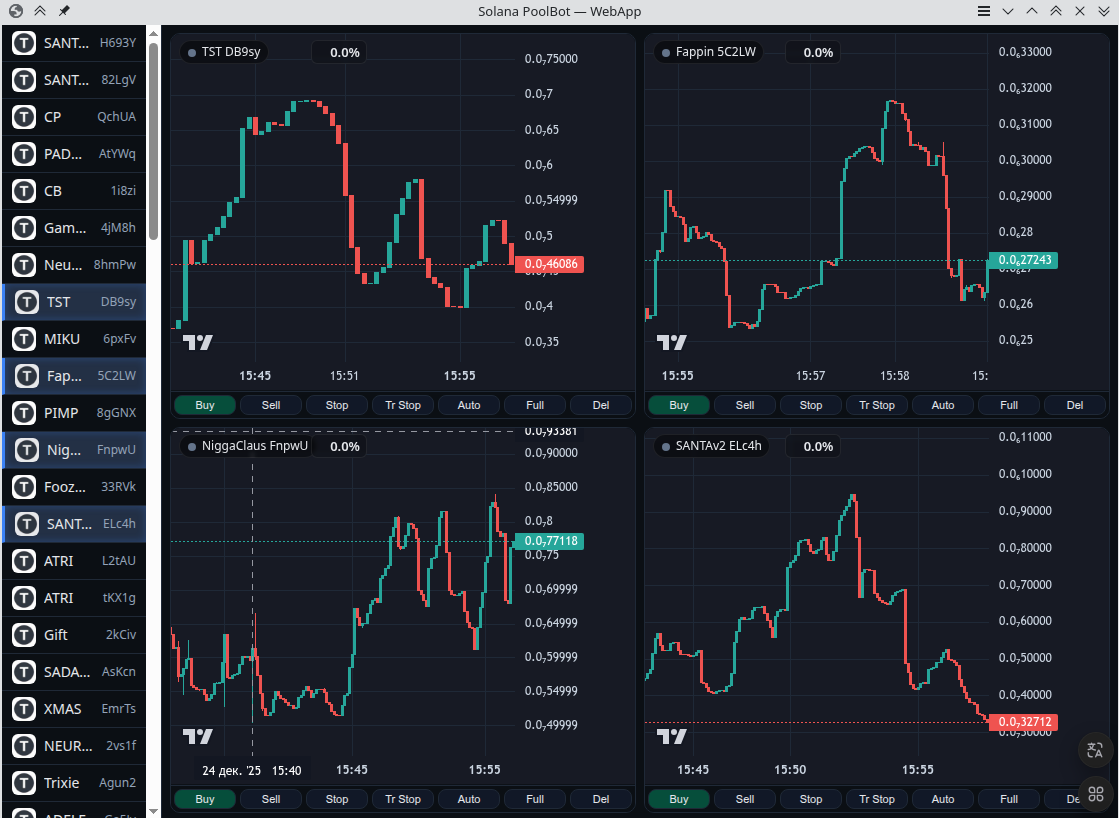Open the grid layout floating button

1095,794
